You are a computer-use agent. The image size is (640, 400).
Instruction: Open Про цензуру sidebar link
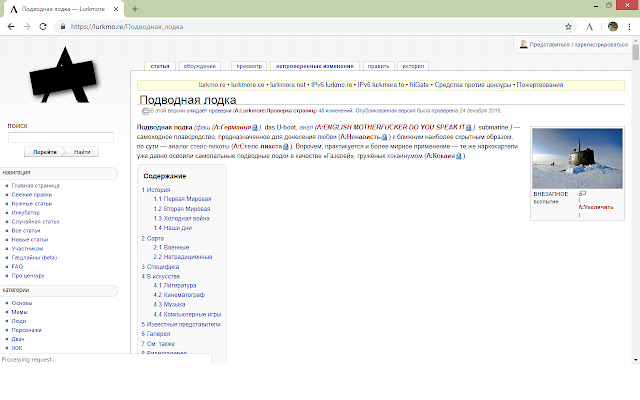[28, 276]
